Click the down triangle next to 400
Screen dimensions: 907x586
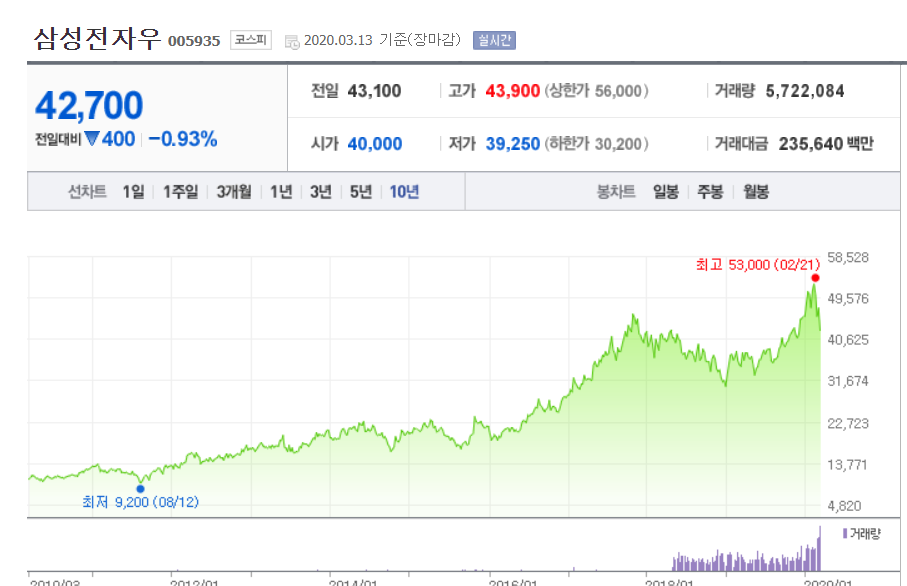click(92, 138)
